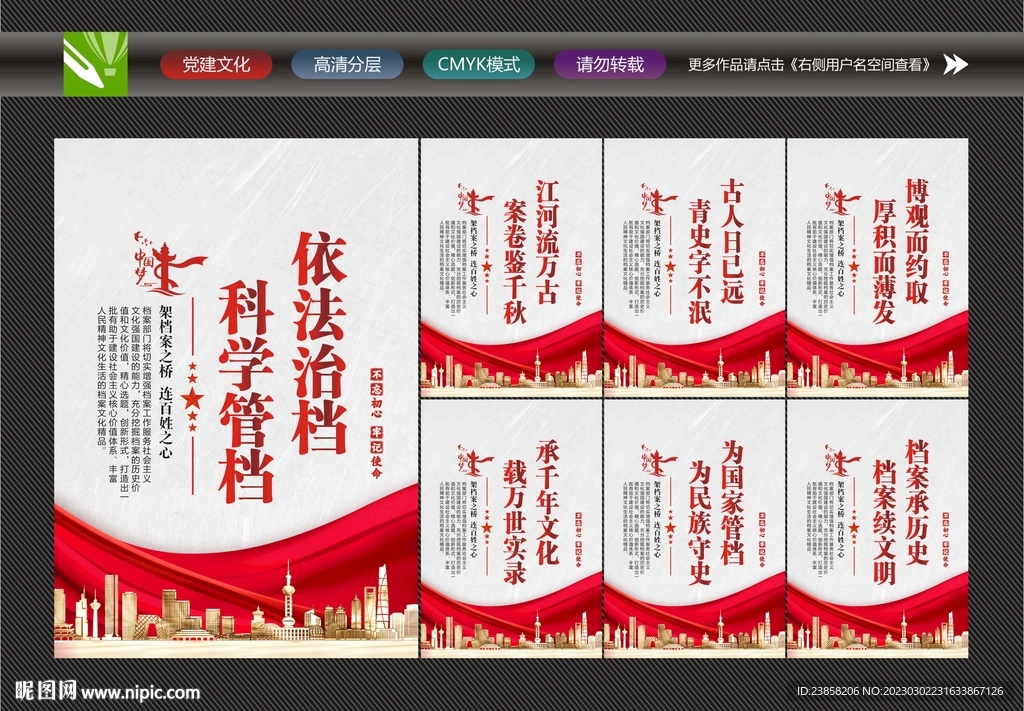1024x711 pixels.
Task: Open the 古人日已远 青史字不泯 poster
Action: [x=694, y=268]
